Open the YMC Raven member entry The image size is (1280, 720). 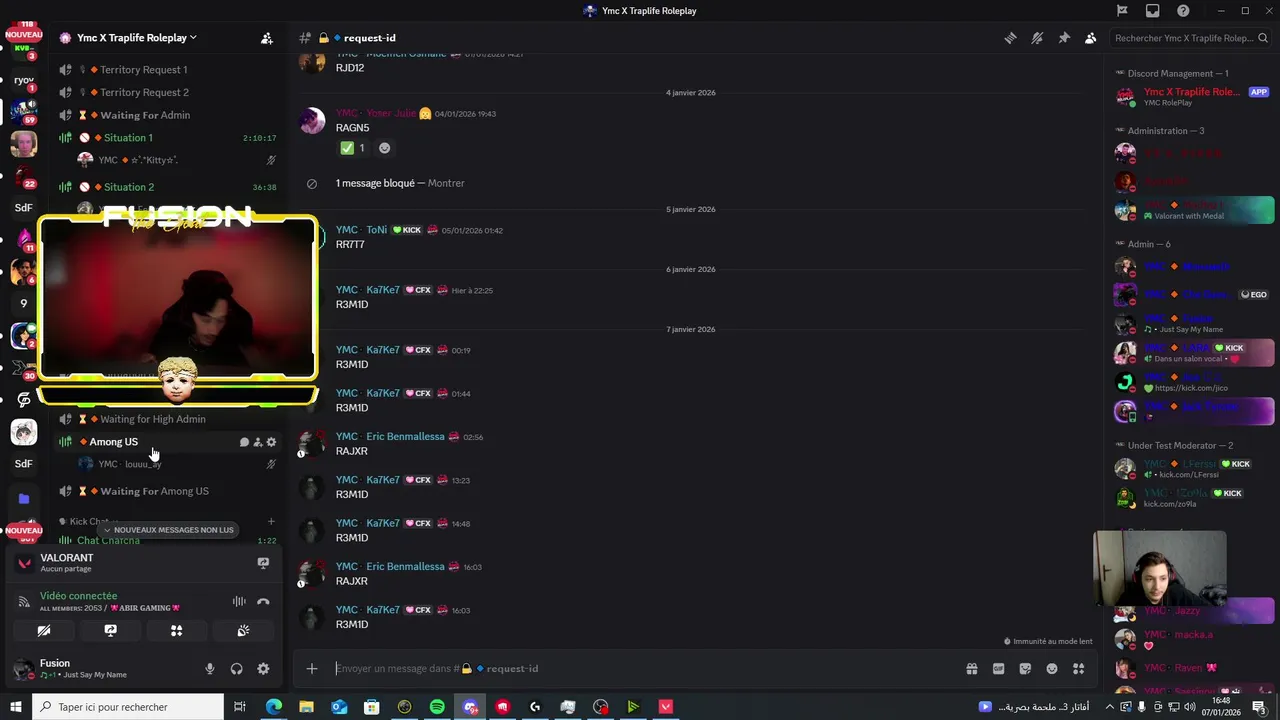point(1193,667)
